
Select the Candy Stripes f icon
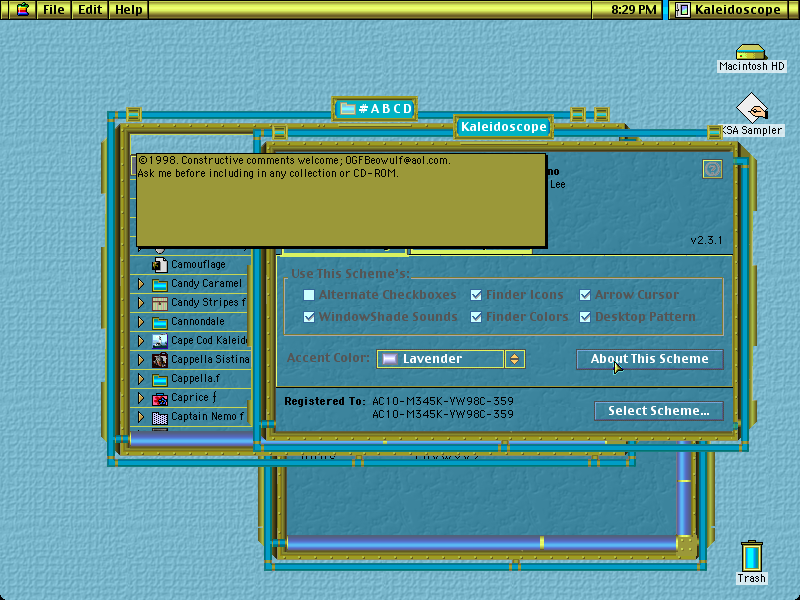tap(160, 303)
